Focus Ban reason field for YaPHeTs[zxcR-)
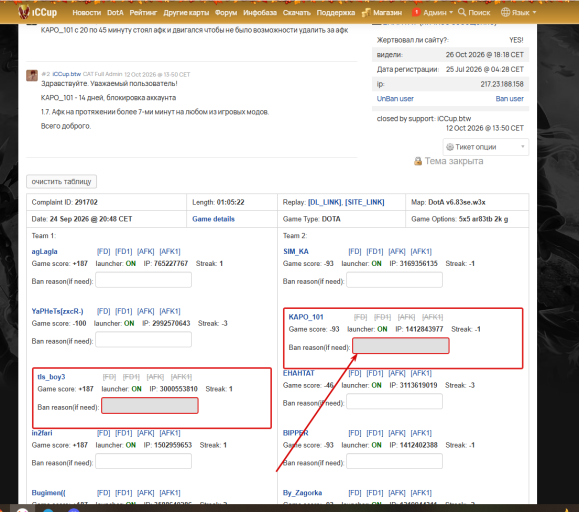579x512 pixels. point(144,340)
